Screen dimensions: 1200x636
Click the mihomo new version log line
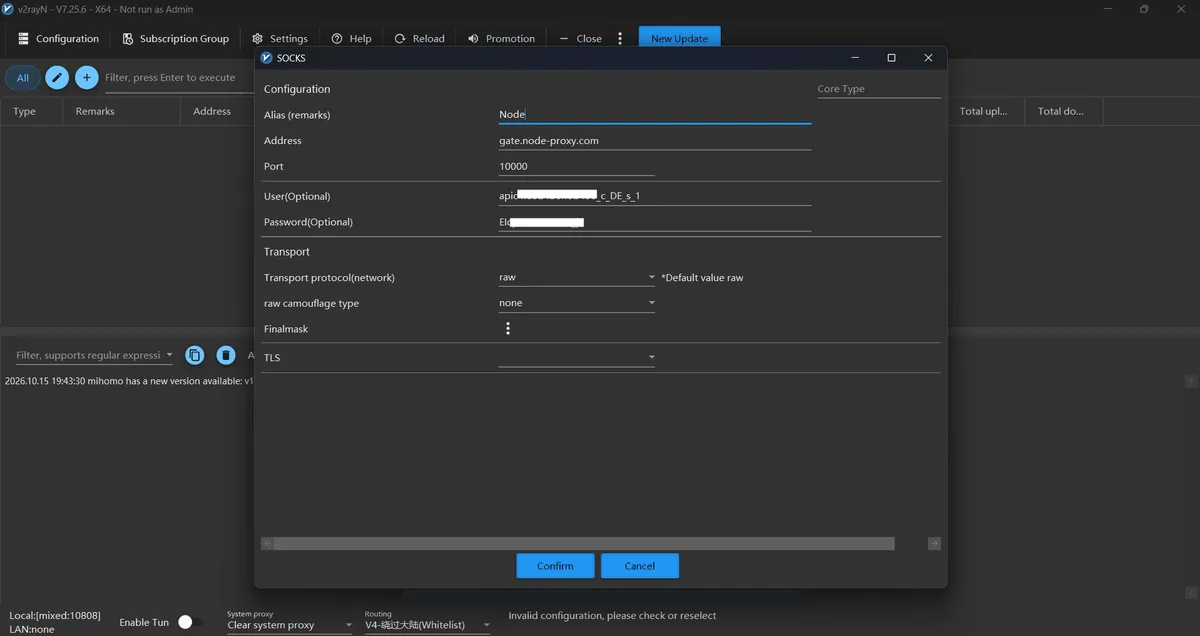click(x=128, y=381)
